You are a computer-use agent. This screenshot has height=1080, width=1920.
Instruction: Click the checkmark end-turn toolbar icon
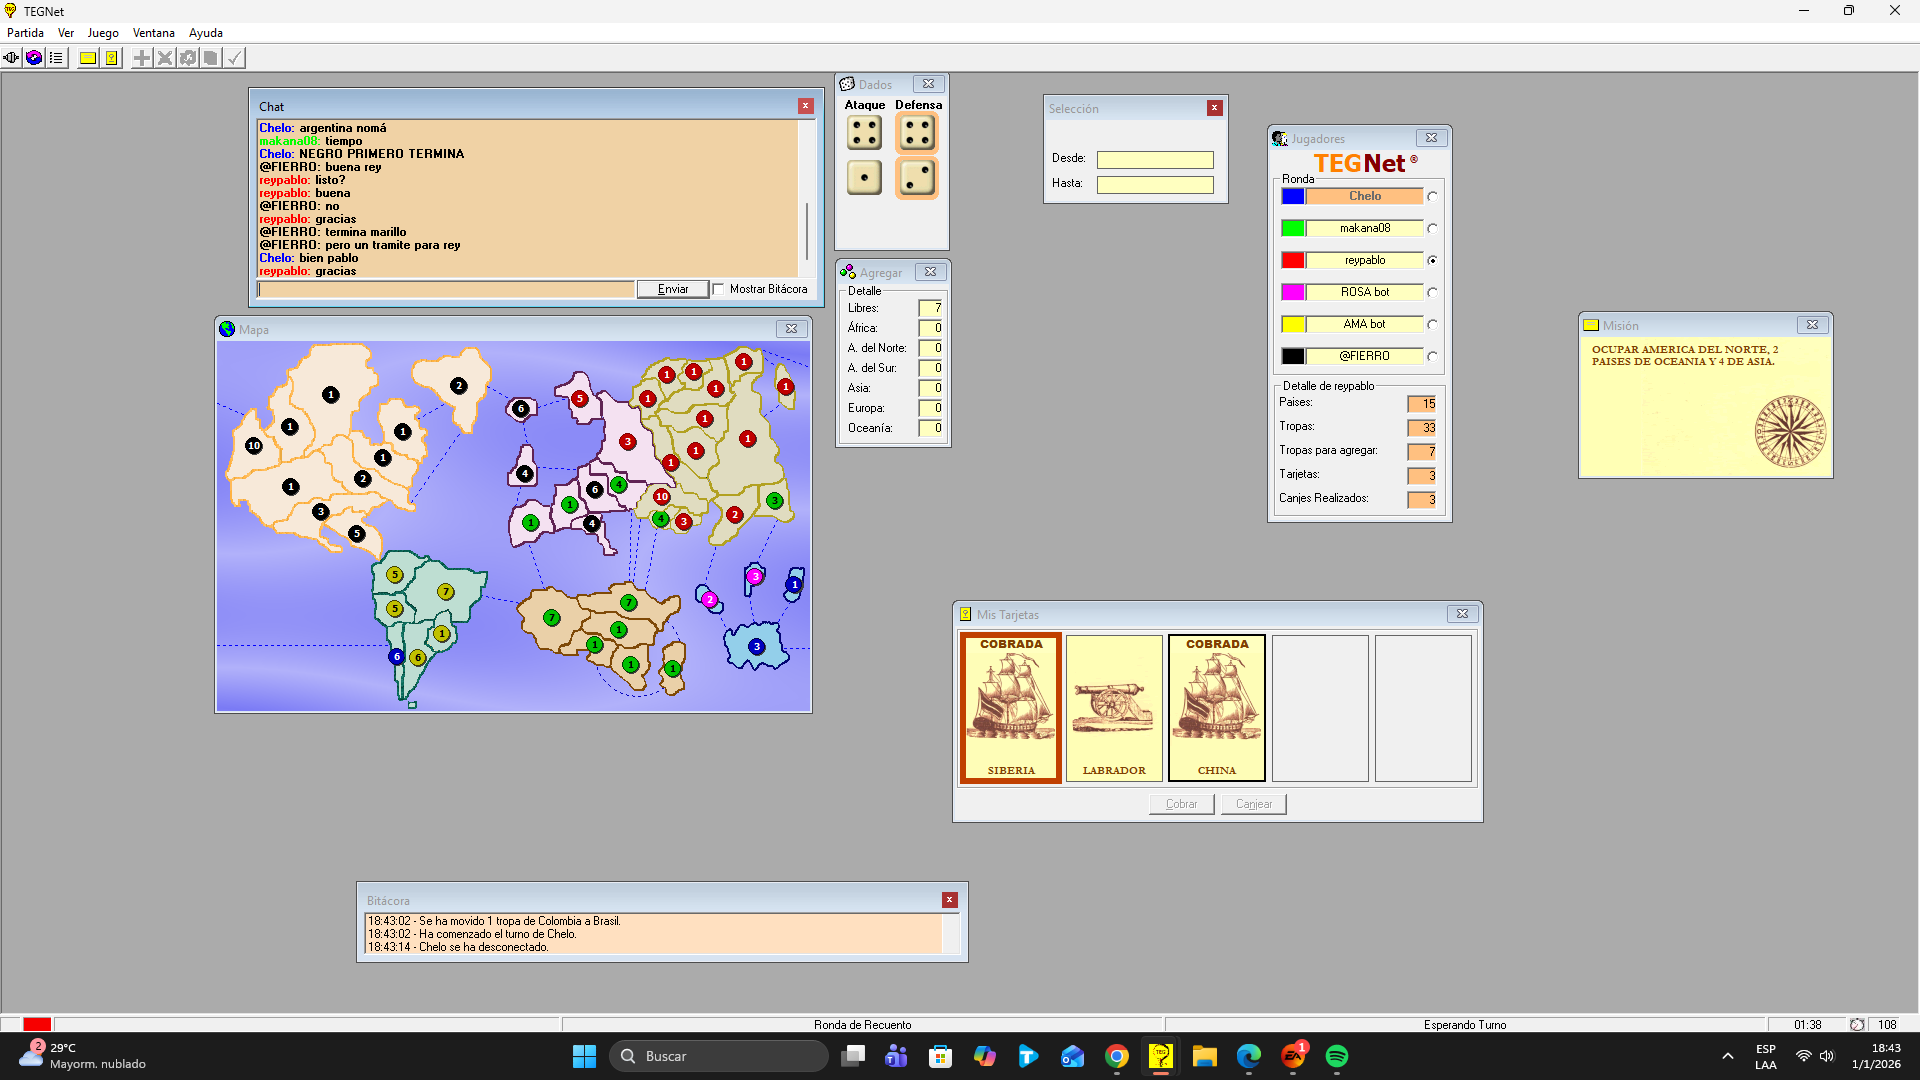[x=234, y=58]
